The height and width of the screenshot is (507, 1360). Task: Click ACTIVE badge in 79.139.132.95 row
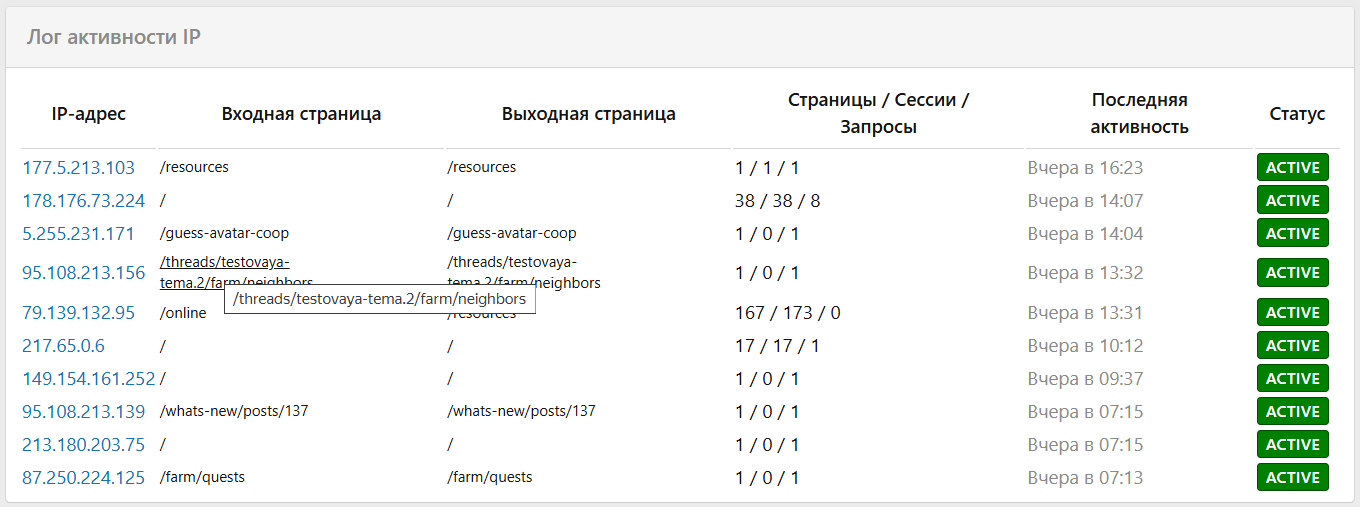point(1292,313)
